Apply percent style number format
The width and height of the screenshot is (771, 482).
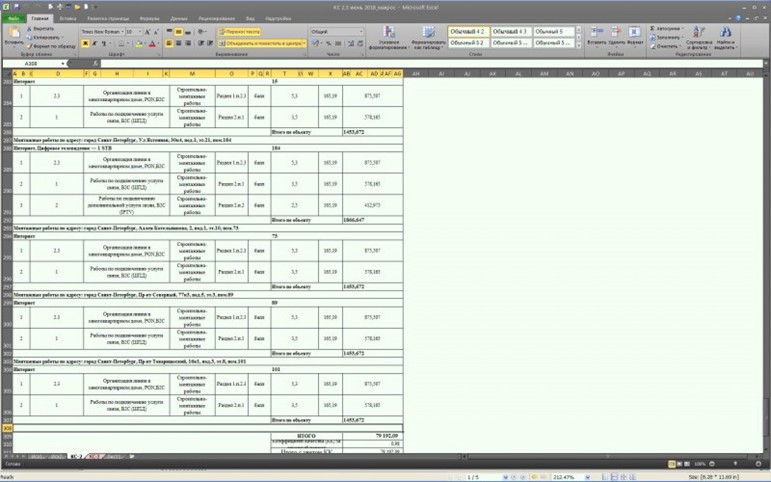[x=328, y=44]
